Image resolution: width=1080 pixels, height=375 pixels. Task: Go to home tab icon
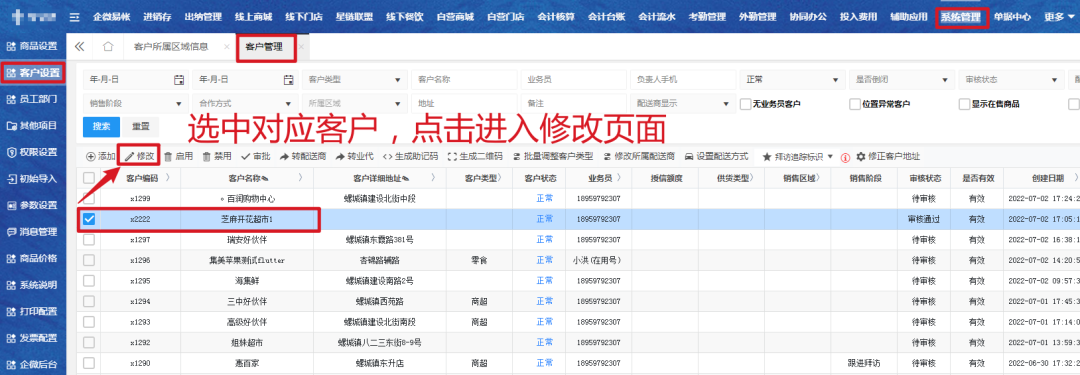[107, 47]
